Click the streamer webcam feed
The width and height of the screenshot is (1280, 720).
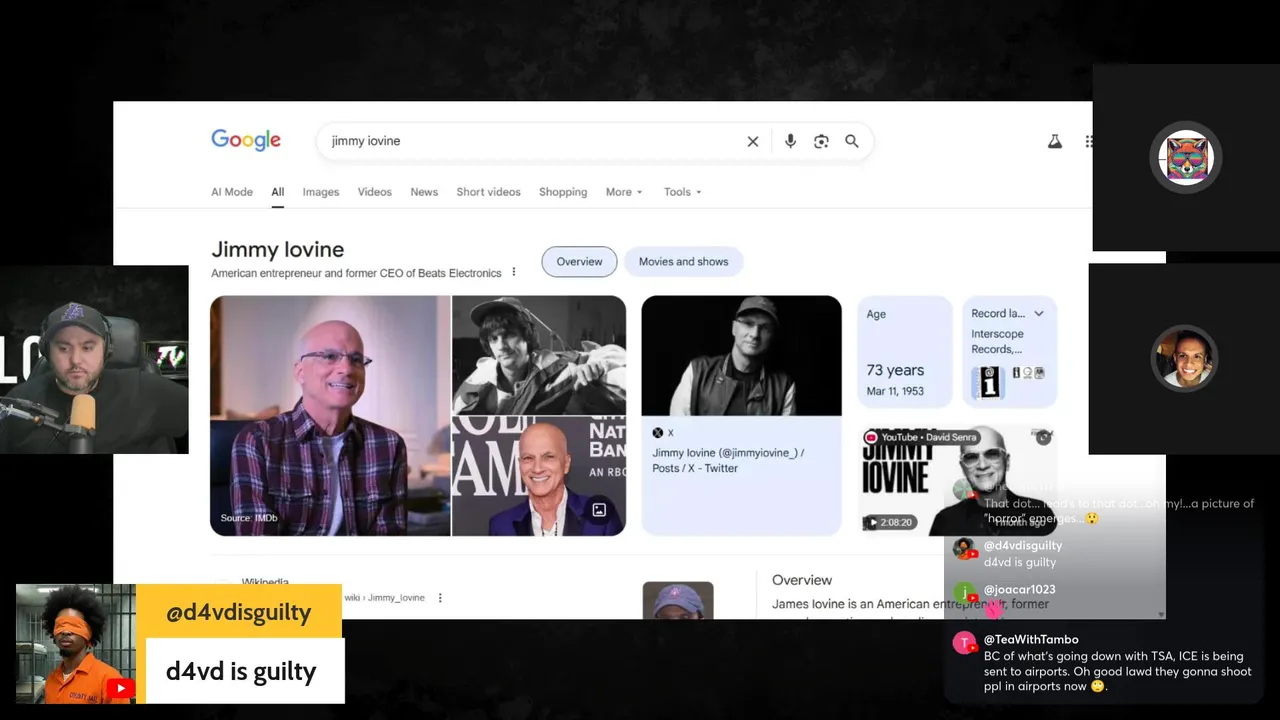point(94,360)
